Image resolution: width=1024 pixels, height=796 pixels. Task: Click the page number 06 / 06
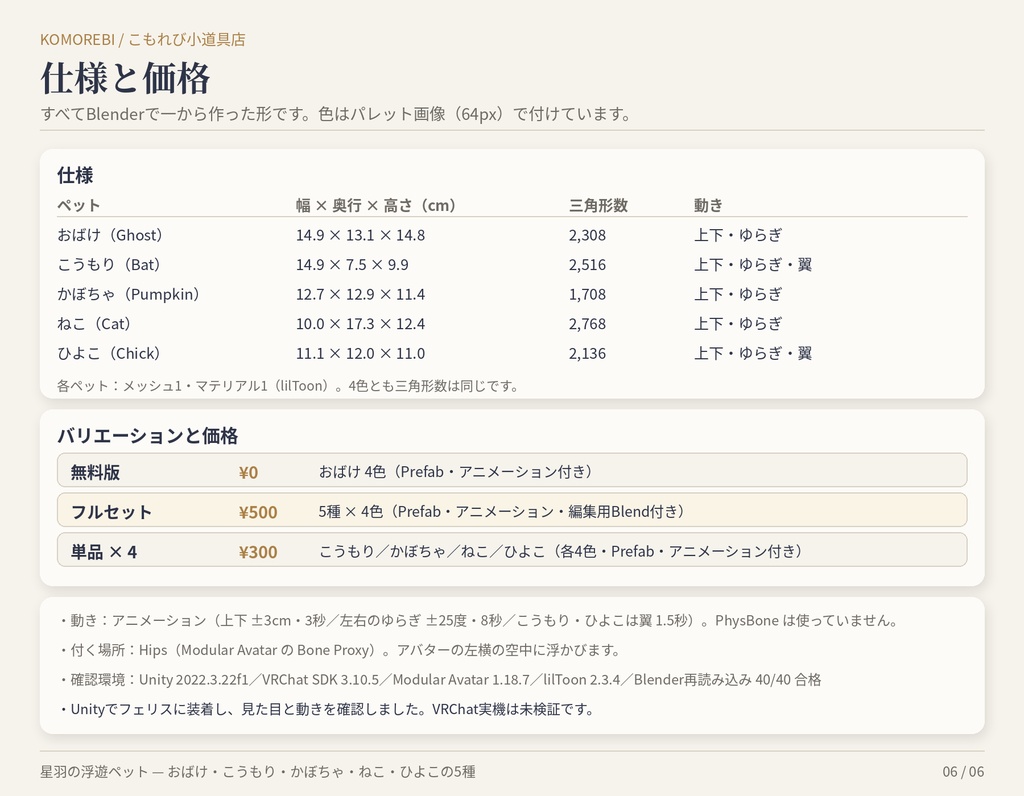[x=963, y=772]
